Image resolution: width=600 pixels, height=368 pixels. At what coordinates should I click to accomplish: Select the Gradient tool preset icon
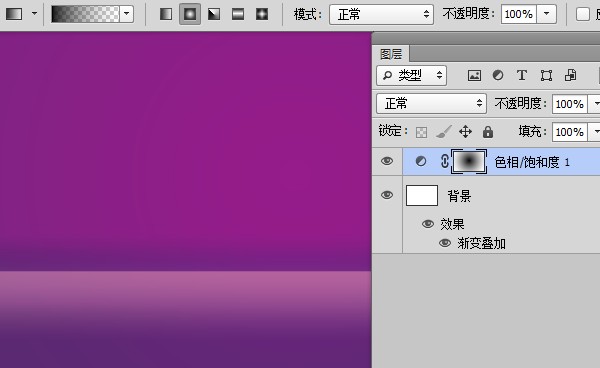coord(14,14)
